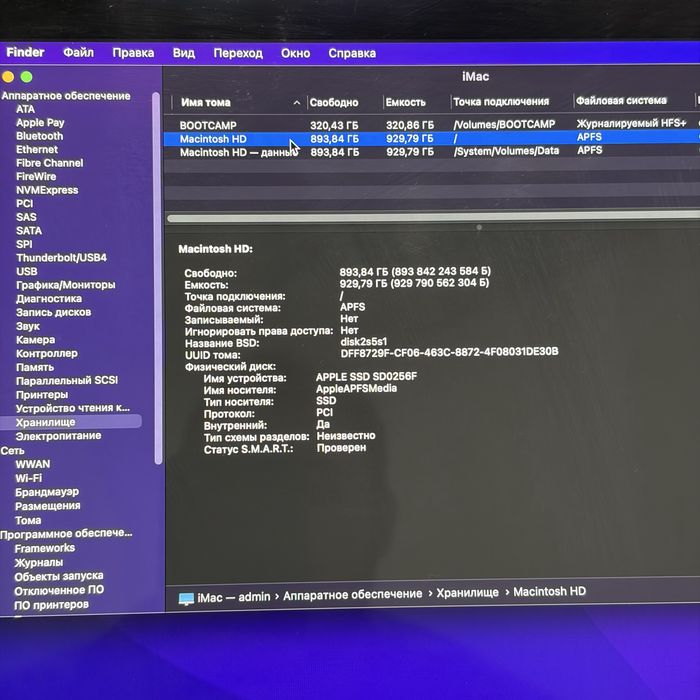Select Контроллер in the sidebar

(47, 354)
